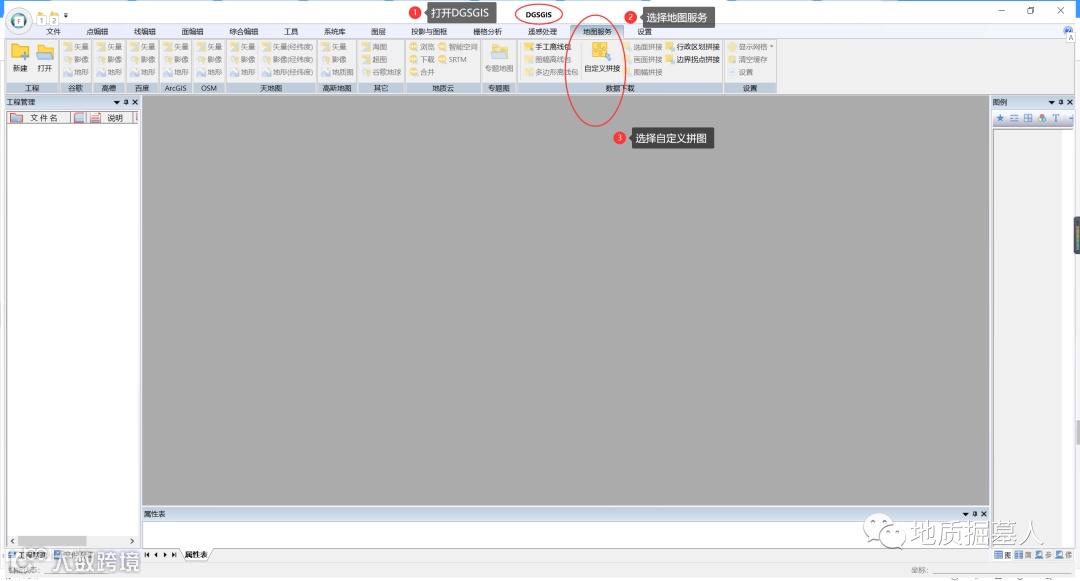Viewport: 1080px width, 581px height.
Task: Click the 工程管理 scrollbar right arrow
Action: click(132, 541)
